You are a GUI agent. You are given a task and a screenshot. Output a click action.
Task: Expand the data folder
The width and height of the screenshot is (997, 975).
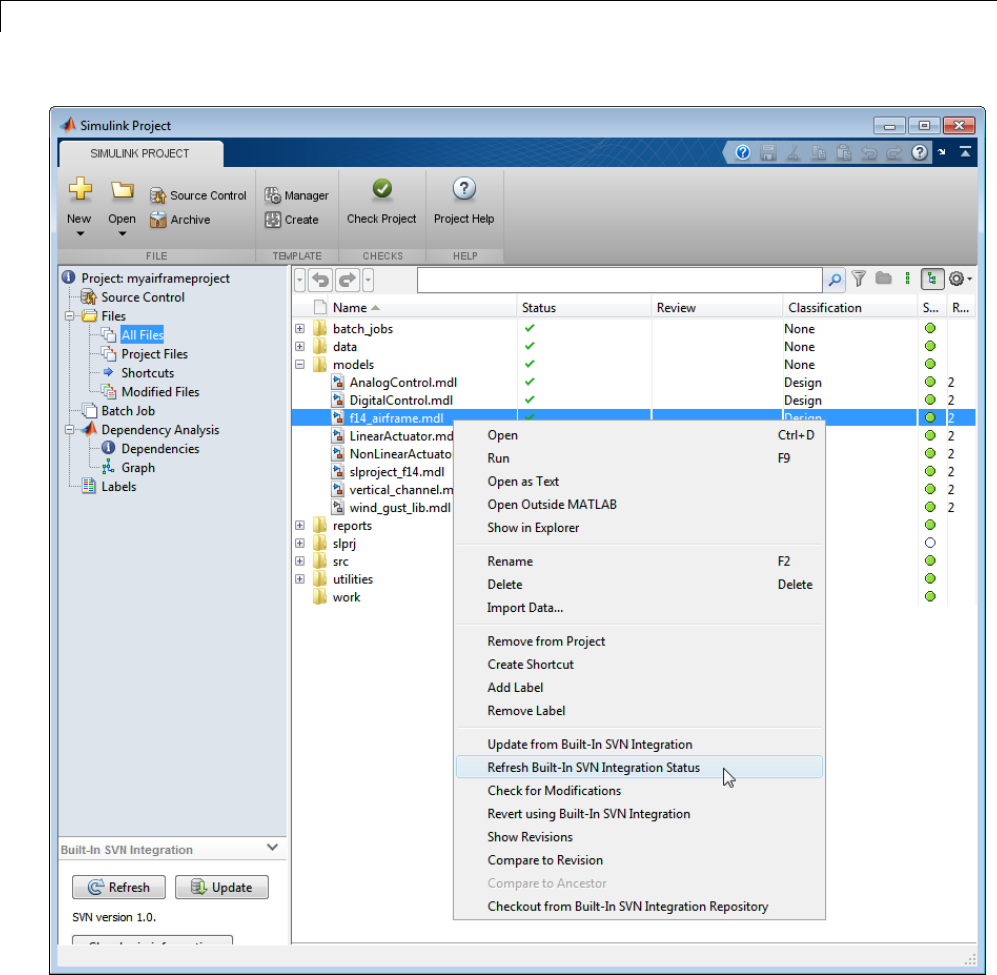pos(300,347)
